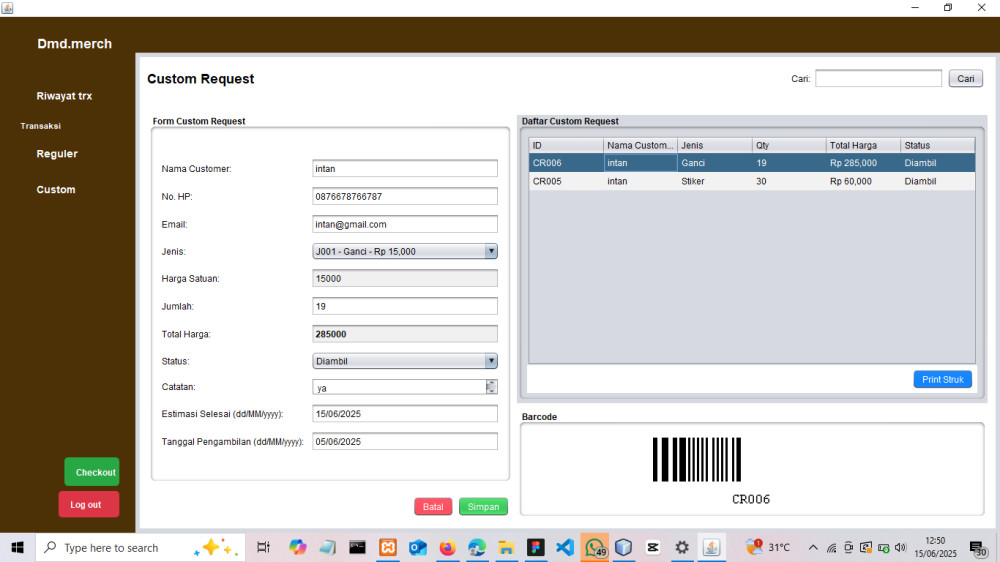Open the Status dropdown
Viewport: 1000px width, 562px height.
coord(405,361)
